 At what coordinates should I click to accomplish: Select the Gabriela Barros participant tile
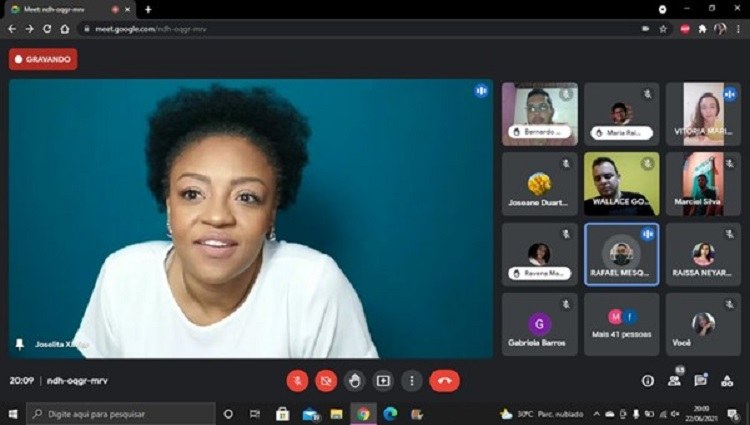(x=540, y=325)
